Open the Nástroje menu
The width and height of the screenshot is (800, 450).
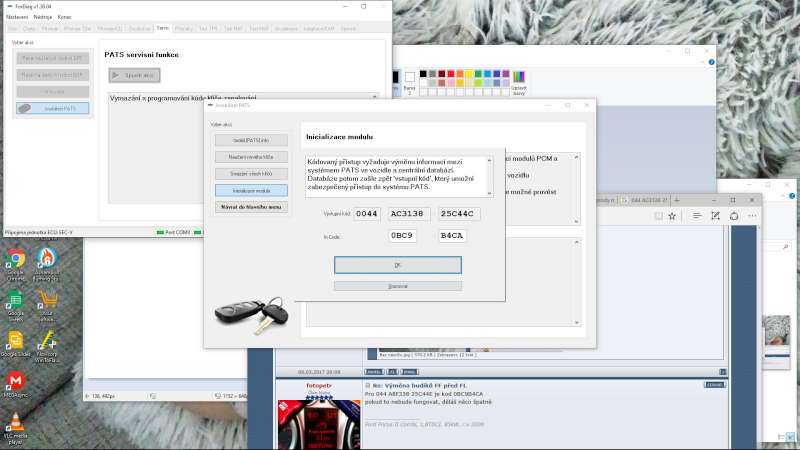click(43, 17)
